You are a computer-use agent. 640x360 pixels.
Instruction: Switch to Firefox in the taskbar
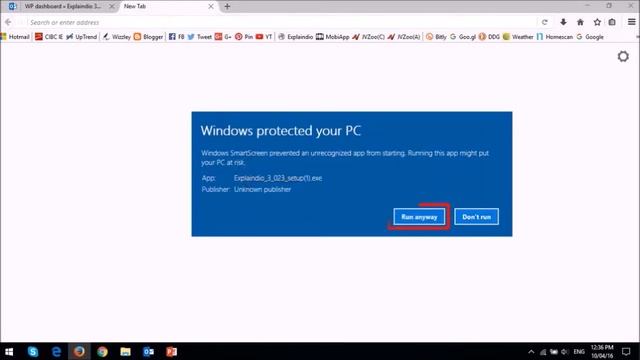(x=79, y=351)
